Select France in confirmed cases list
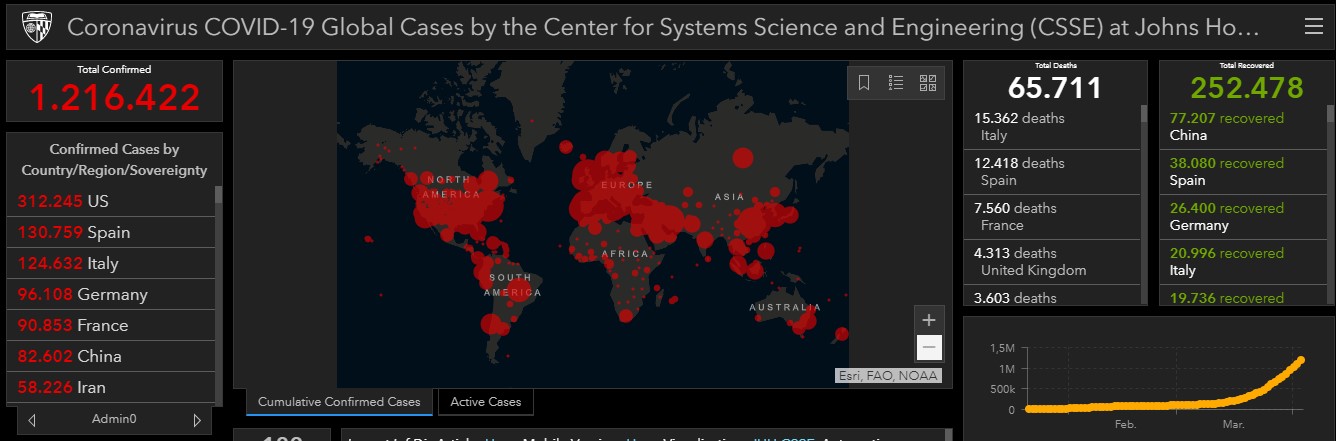1336x441 pixels. tap(110, 325)
